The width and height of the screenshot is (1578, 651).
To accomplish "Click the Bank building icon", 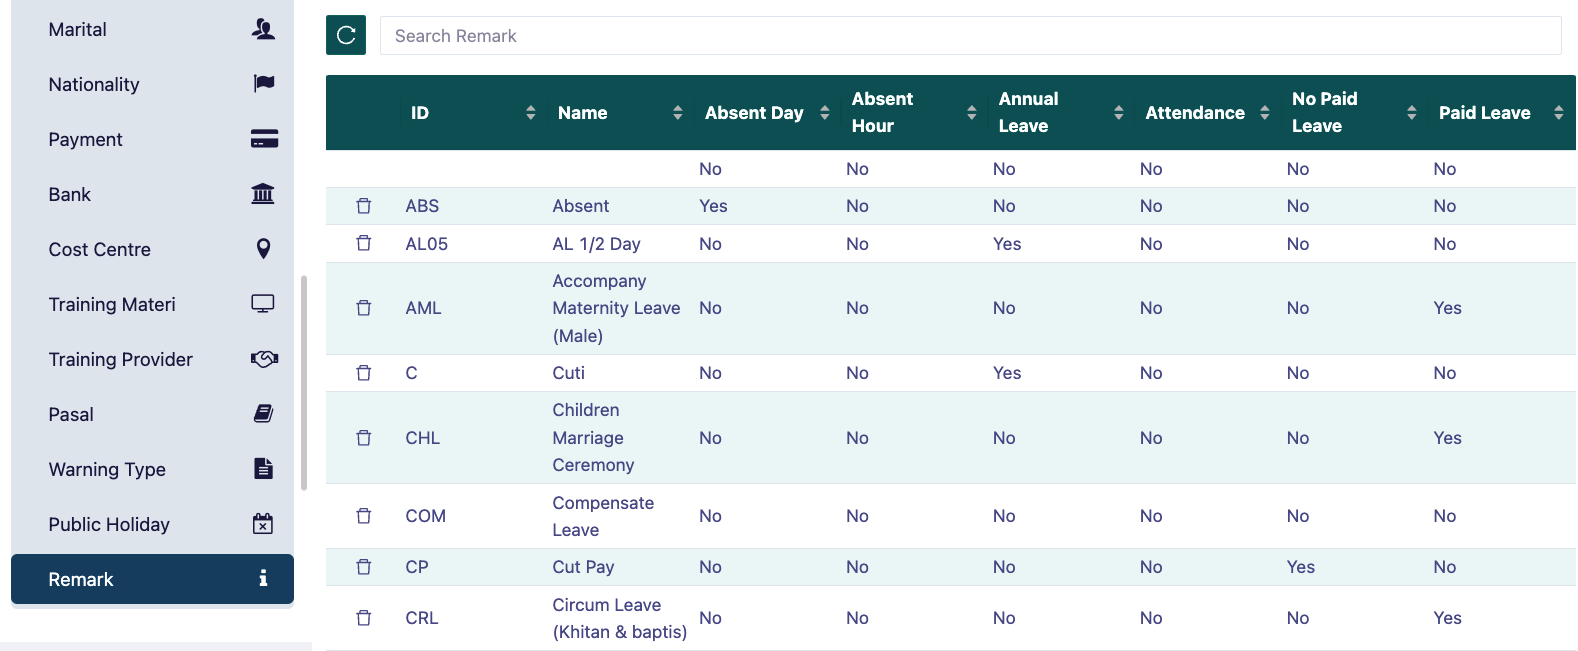I will (263, 194).
